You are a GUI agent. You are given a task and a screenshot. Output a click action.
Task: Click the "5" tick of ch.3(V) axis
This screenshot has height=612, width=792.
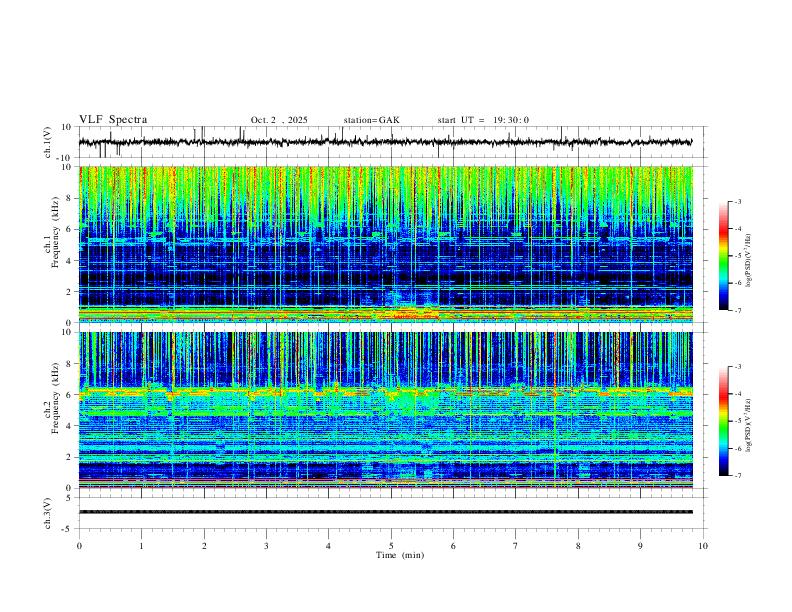[x=70, y=498]
